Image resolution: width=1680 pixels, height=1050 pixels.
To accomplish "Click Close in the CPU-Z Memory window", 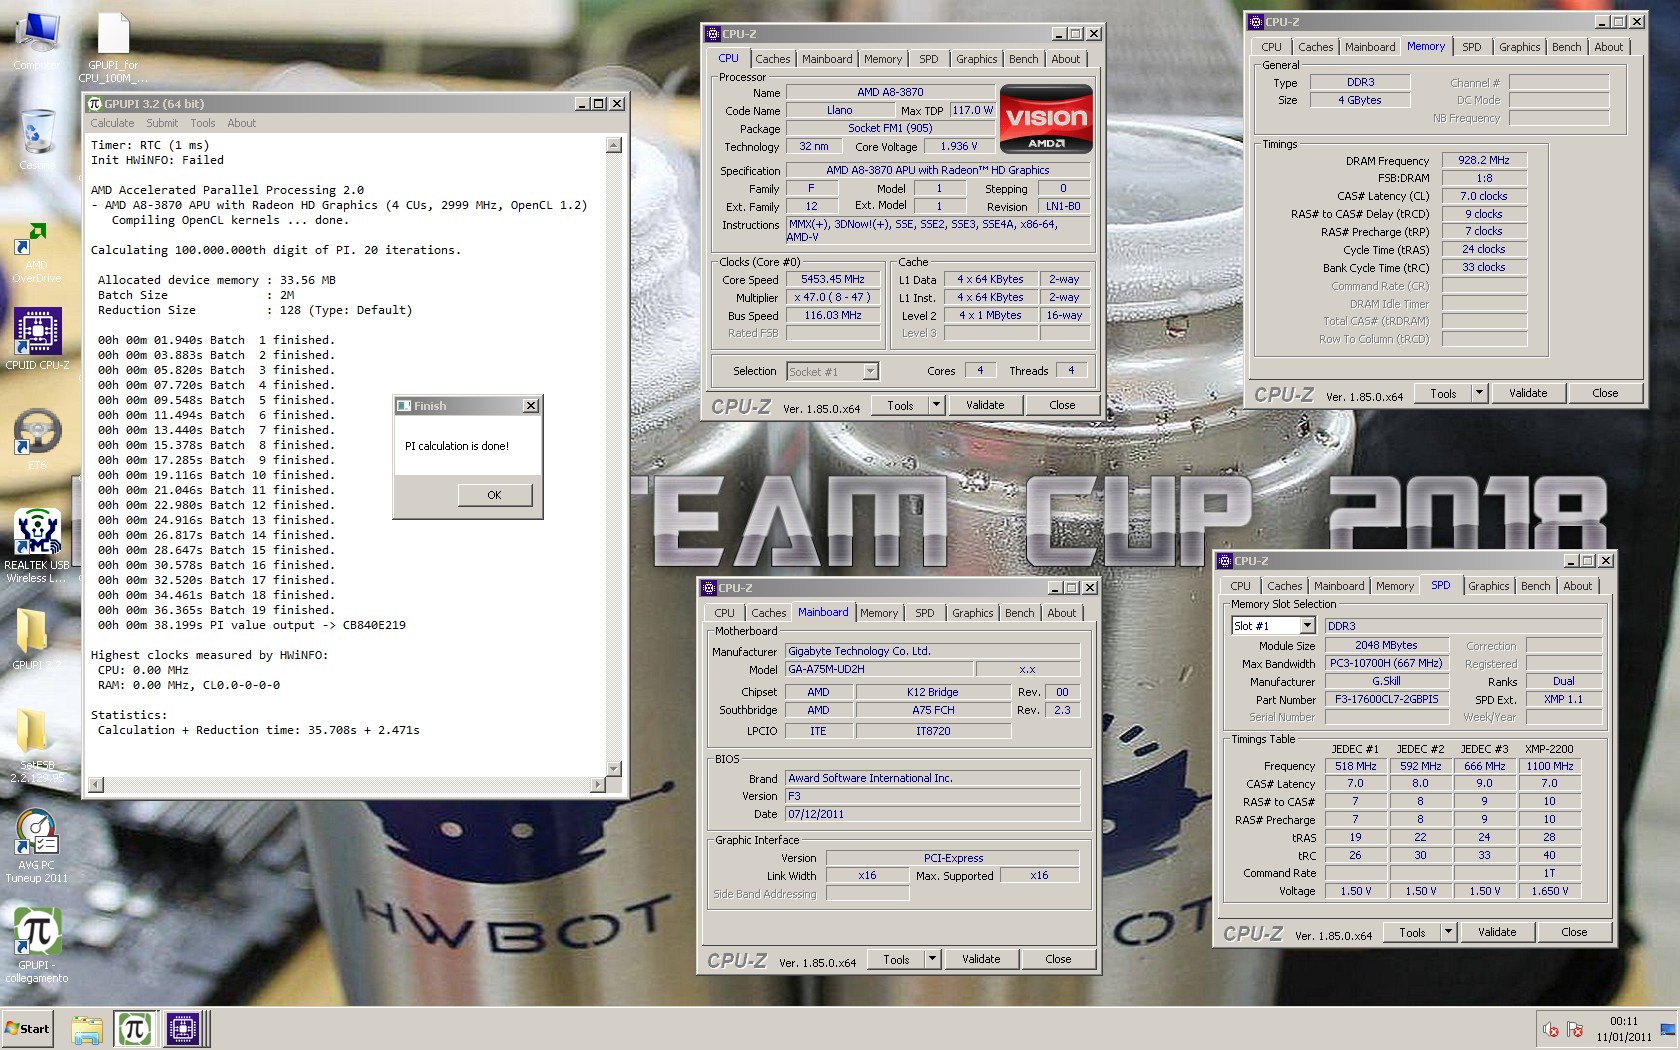I will (1605, 393).
